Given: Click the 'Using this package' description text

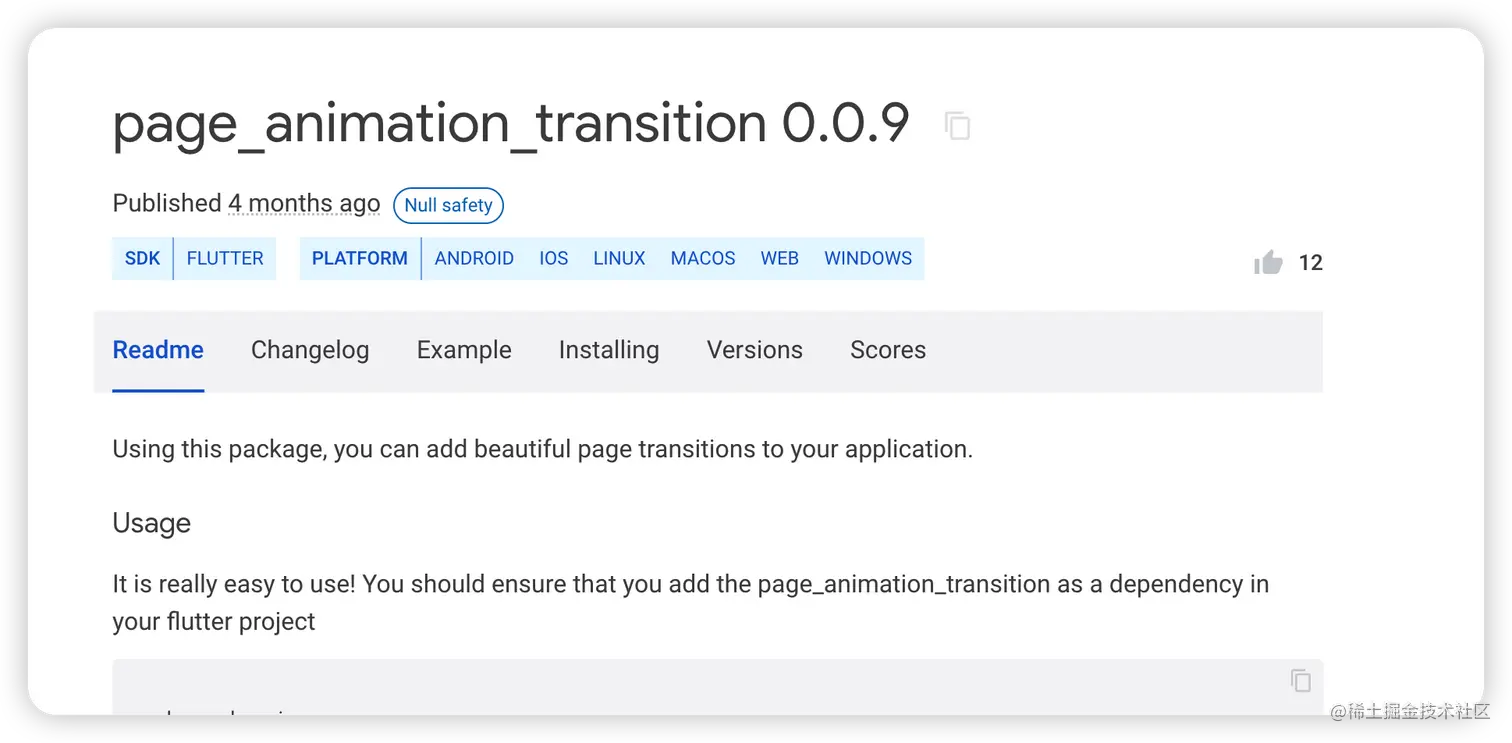Looking at the screenshot, I should coord(542,449).
